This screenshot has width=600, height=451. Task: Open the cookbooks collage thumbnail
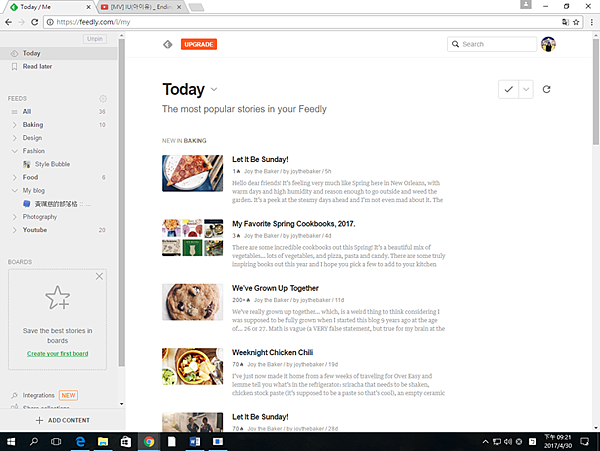(192, 238)
